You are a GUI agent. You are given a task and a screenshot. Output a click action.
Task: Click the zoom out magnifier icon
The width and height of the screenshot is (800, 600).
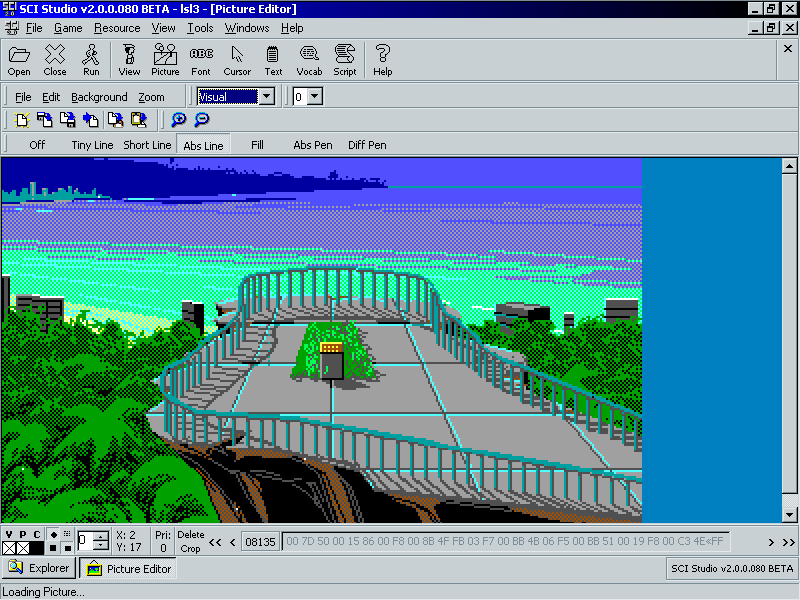click(x=202, y=120)
